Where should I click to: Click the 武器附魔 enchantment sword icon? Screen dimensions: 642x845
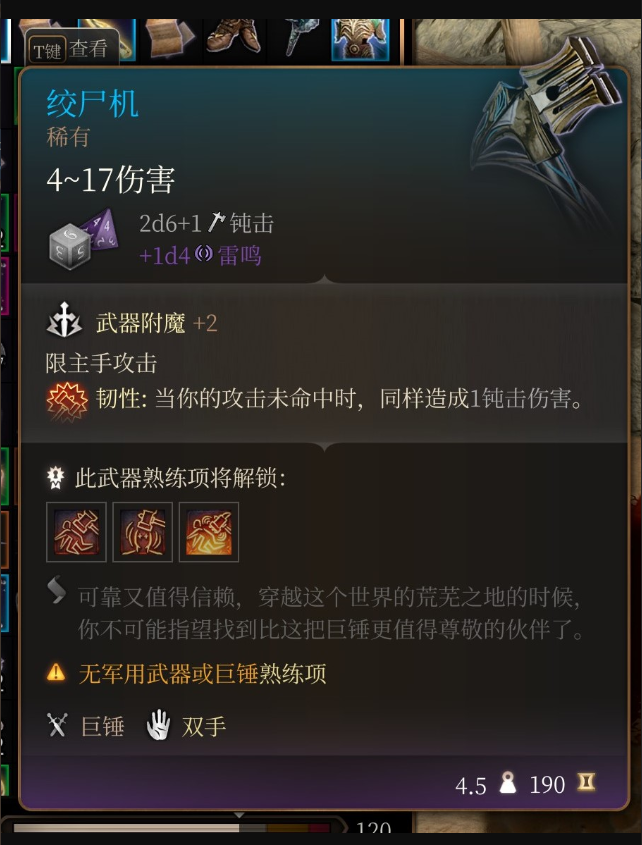coord(64,321)
